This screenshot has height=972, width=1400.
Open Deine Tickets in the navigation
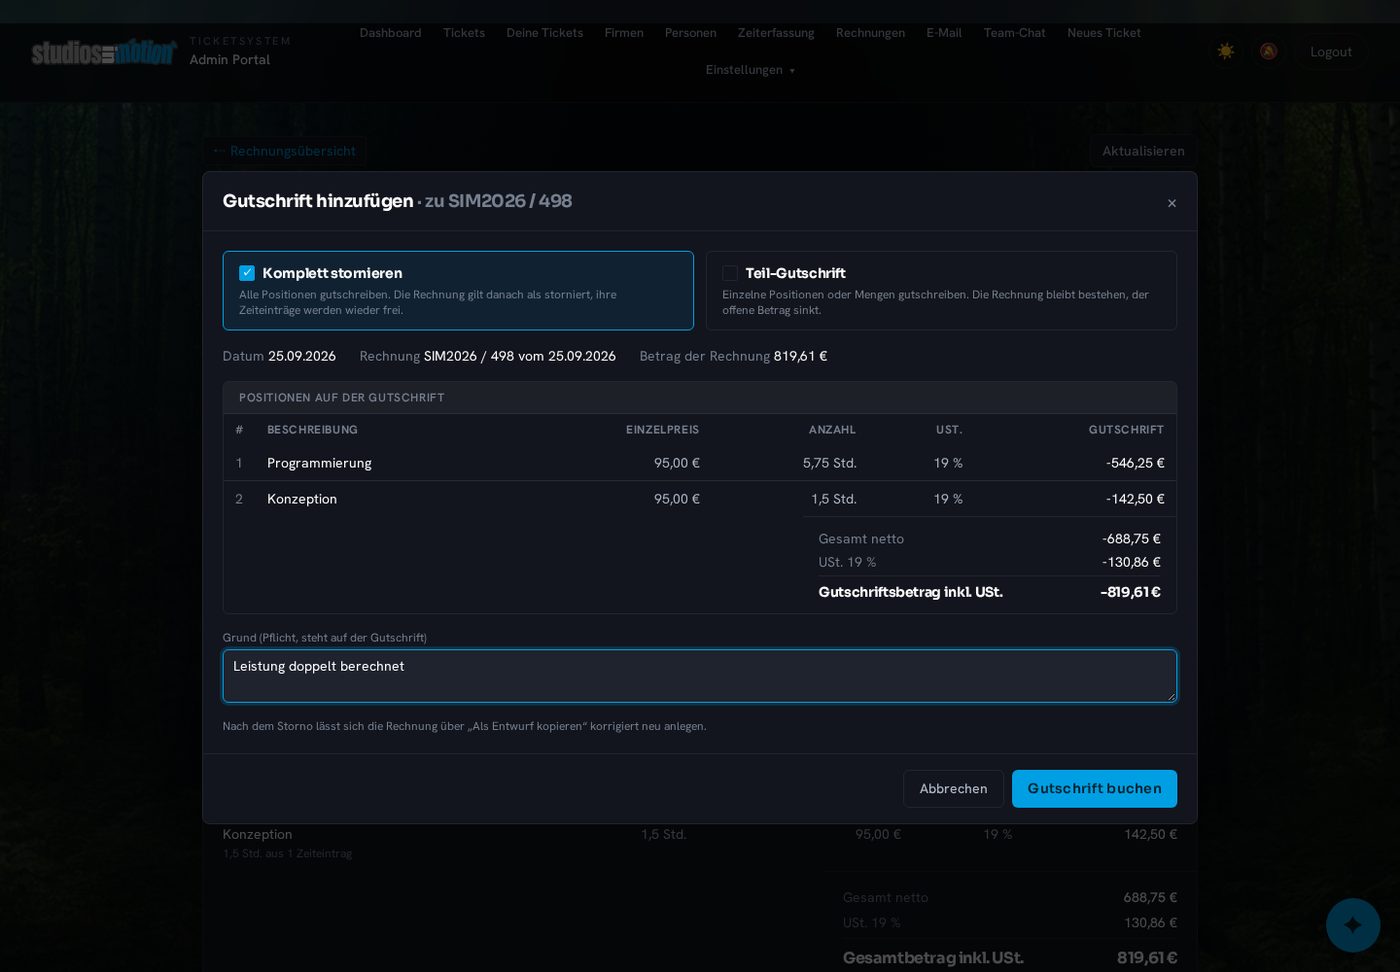[545, 33]
